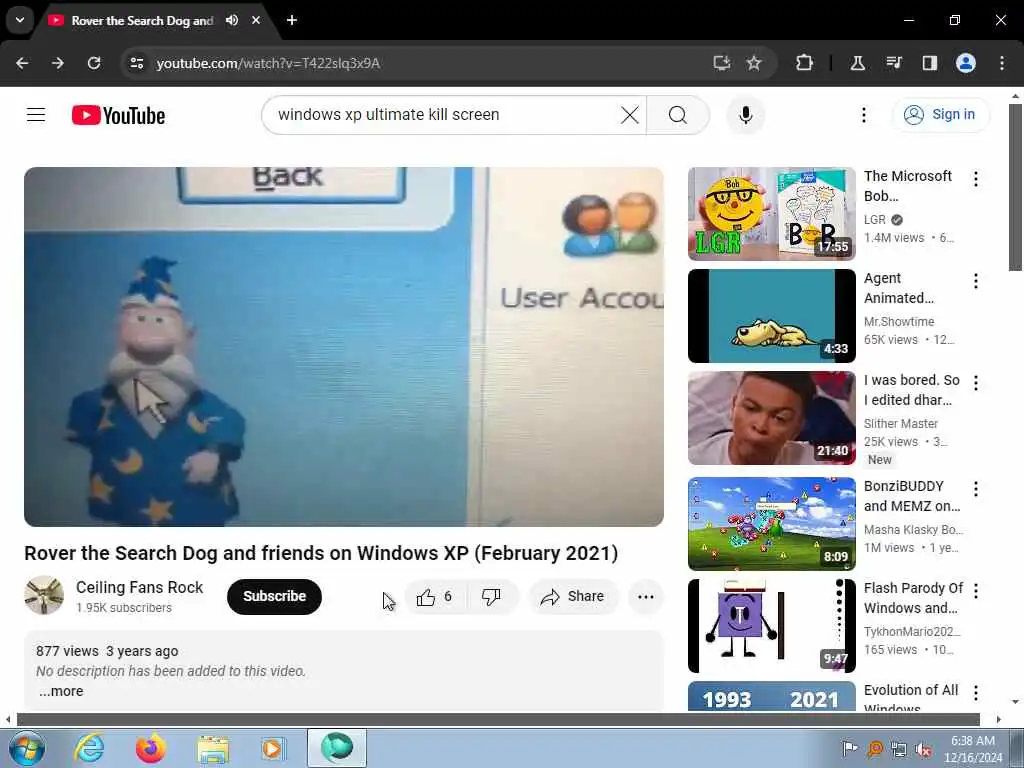Close the Rover the Search Dog tab
The height and width of the screenshot is (768, 1024).
click(256, 20)
